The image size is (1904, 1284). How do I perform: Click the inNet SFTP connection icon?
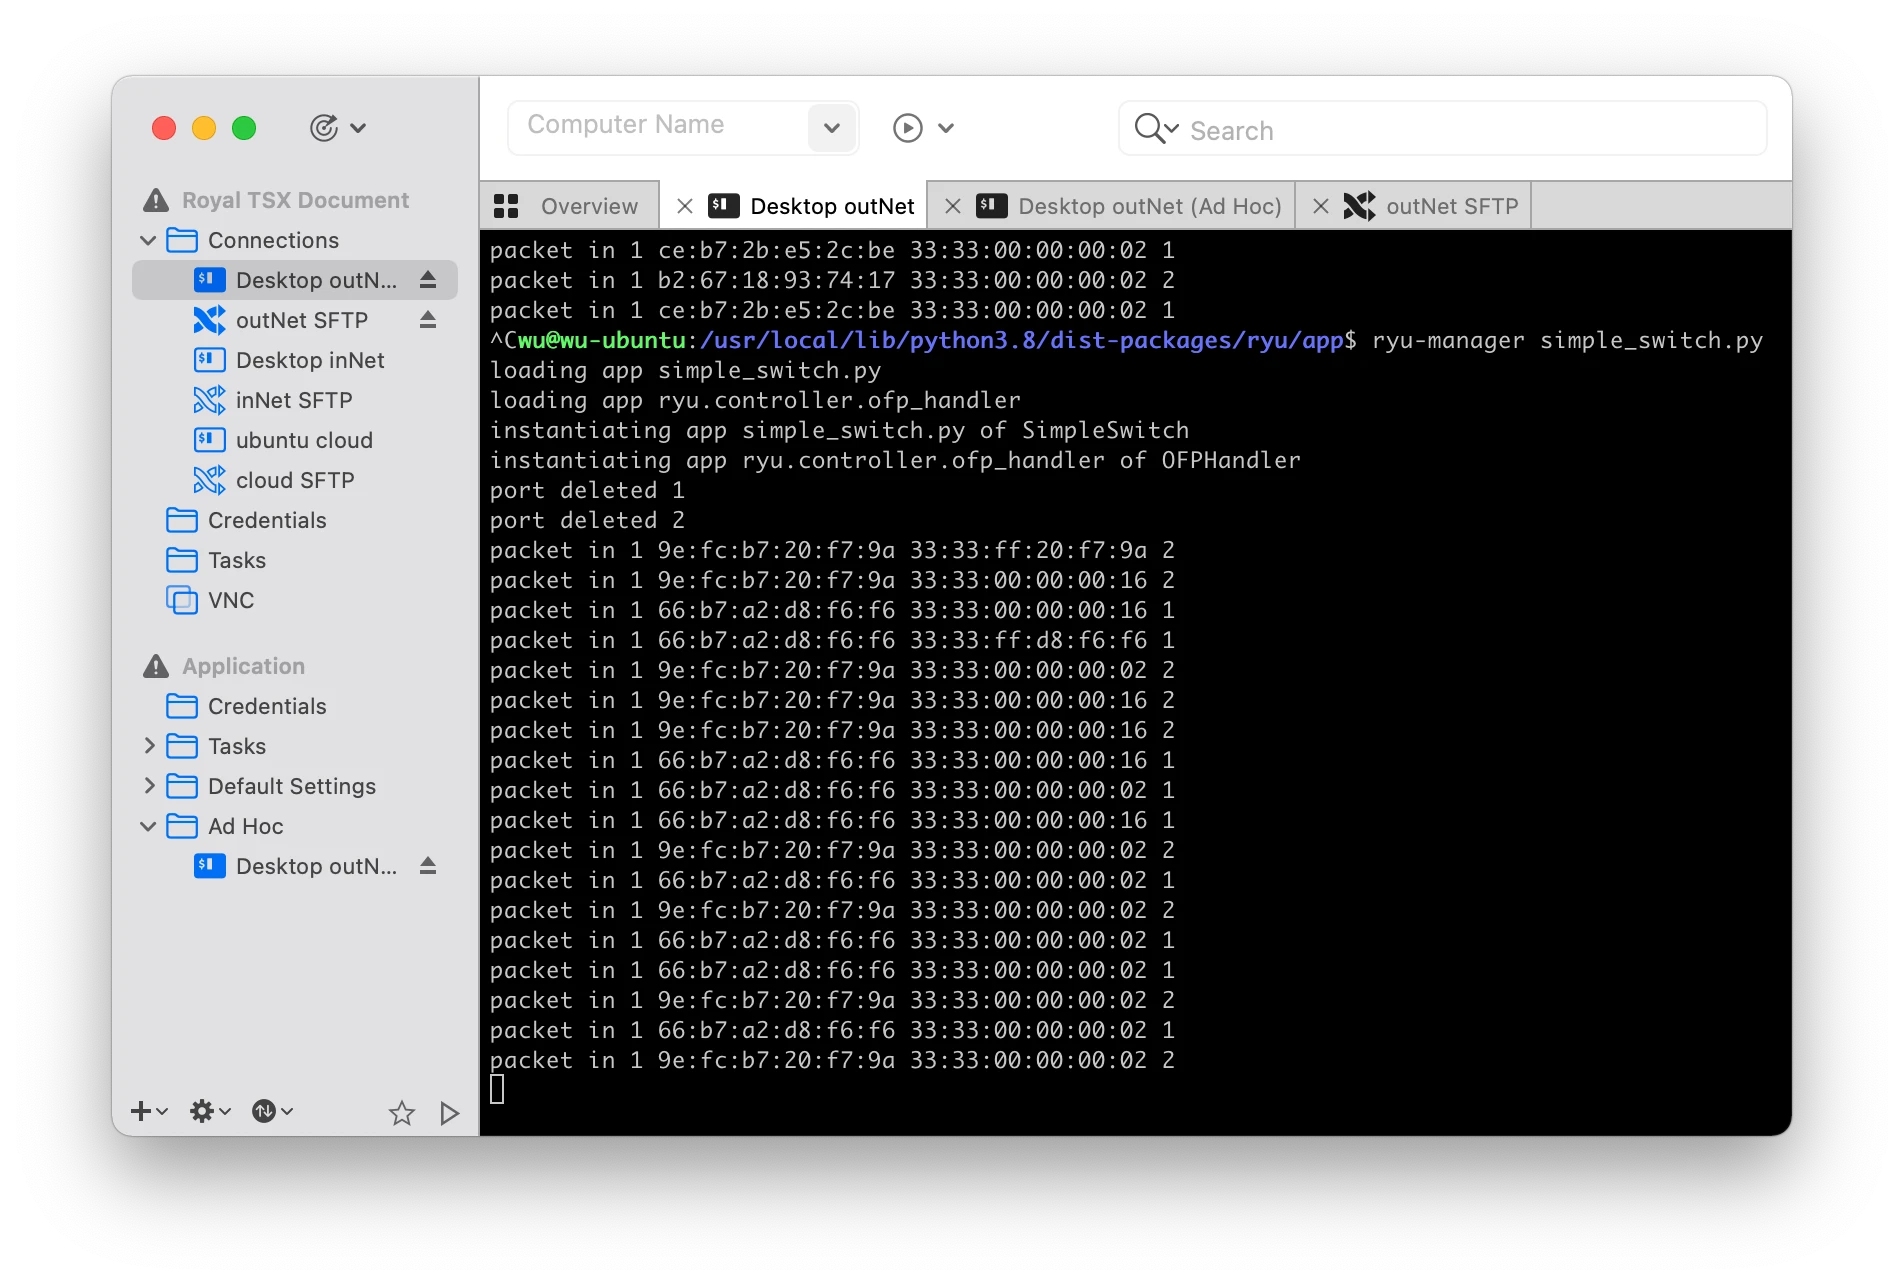tap(208, 400)
